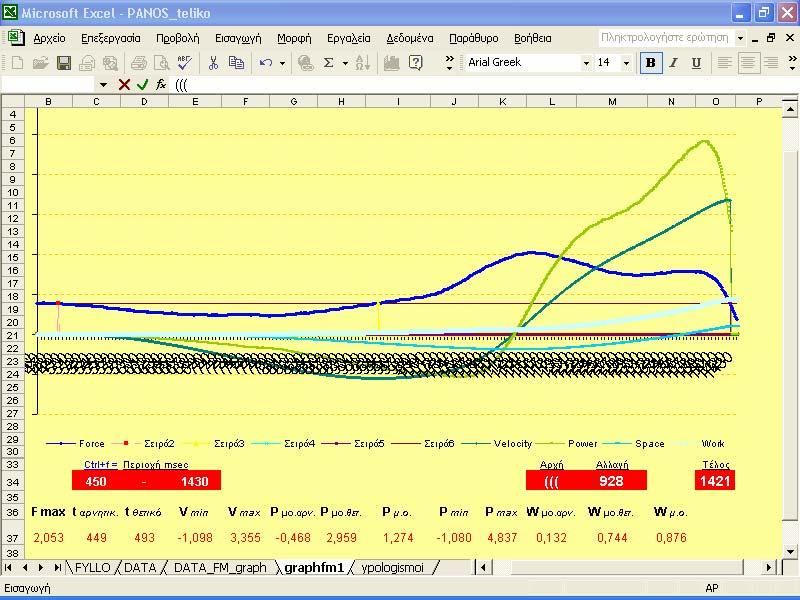Image resolution: width=800 pixels, height=600 pixels.
Task: Expand the AutoSum functions dropdown arrow
Action: (345, 63)
